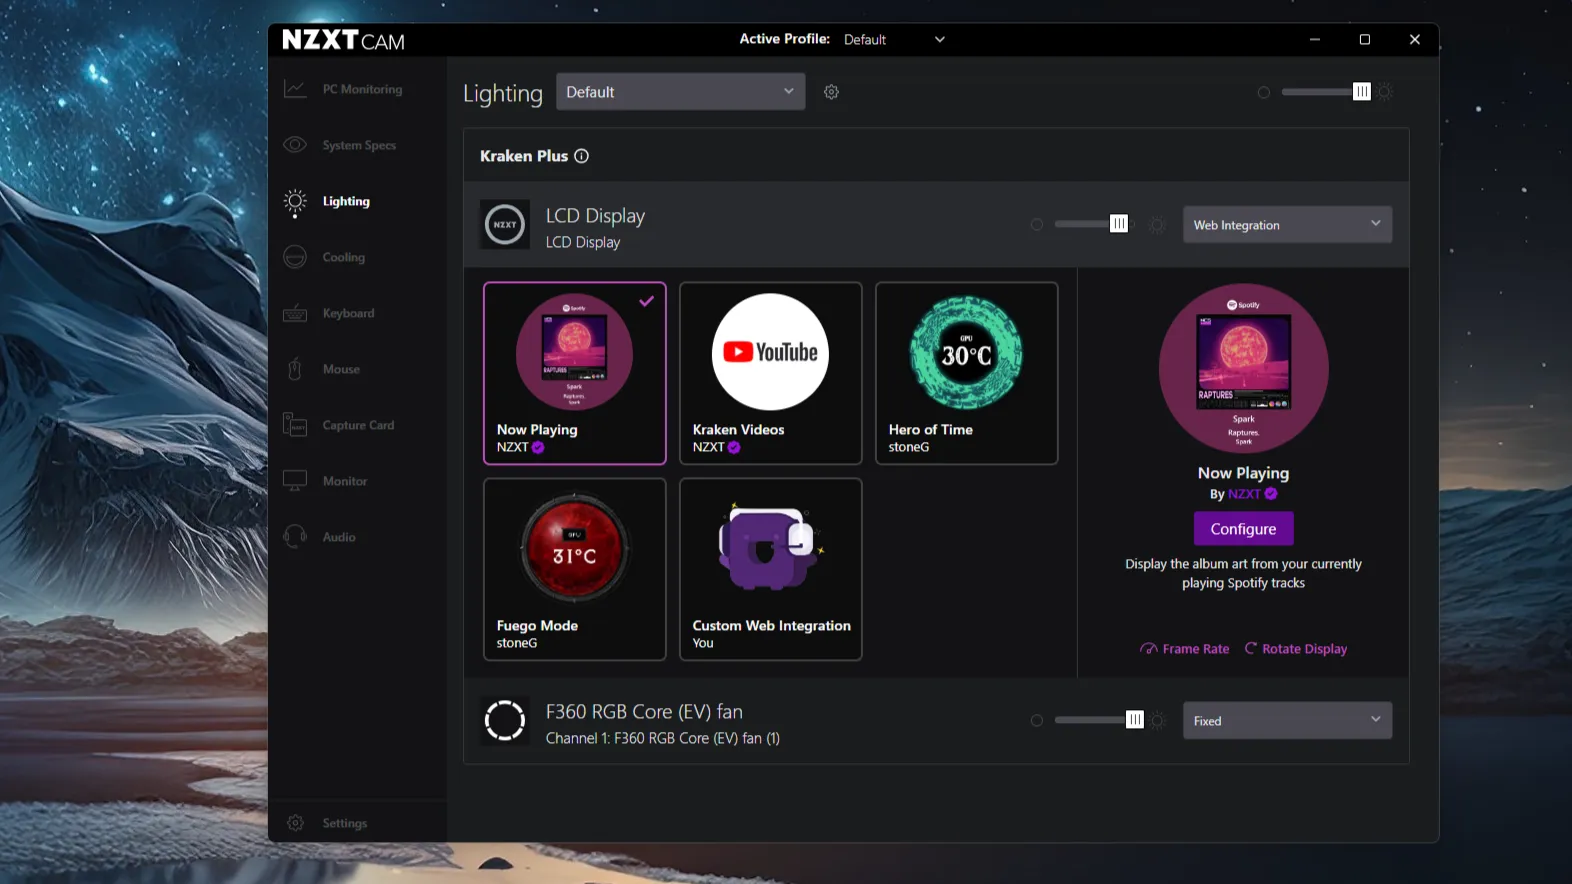
Task: Open the Fixed lighting mode dropdown
Action: coord(1287,721)
